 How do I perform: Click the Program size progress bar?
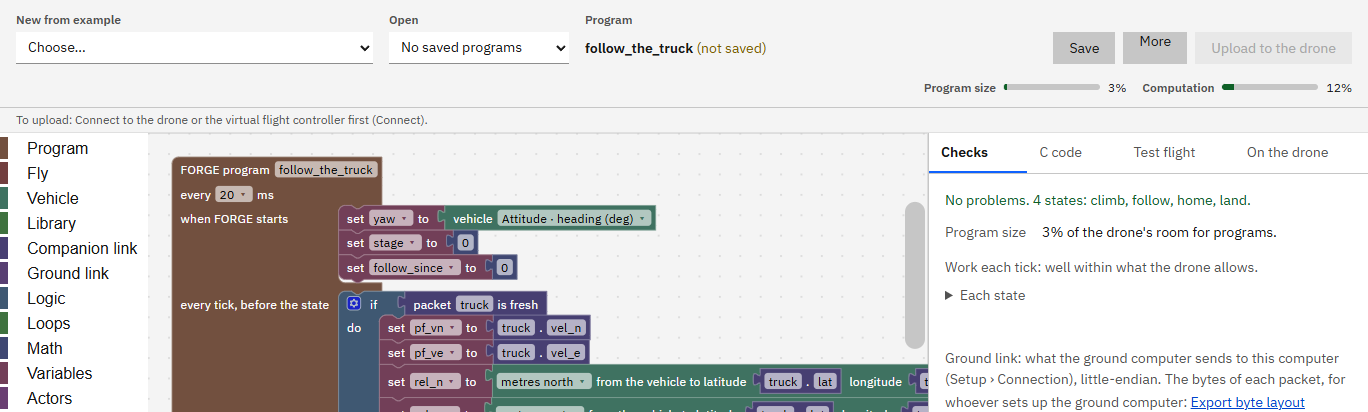1051,87
